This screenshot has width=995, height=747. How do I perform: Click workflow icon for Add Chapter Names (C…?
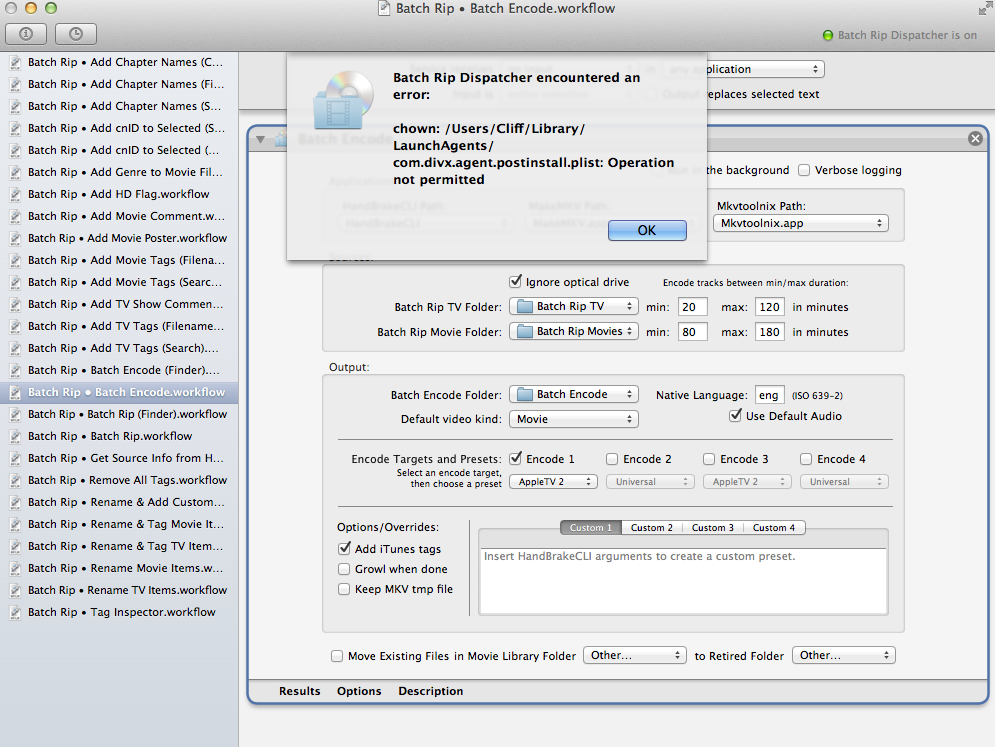tap(15, 63)
